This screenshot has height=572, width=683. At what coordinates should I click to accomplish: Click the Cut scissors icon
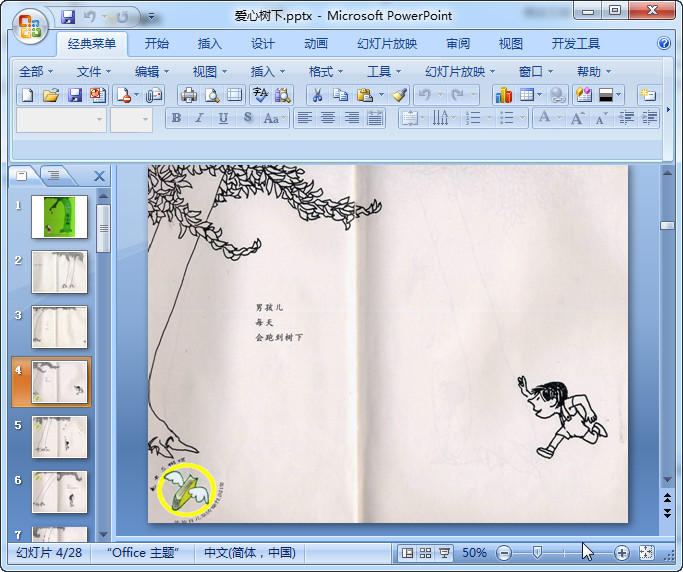tap(318, 95)
